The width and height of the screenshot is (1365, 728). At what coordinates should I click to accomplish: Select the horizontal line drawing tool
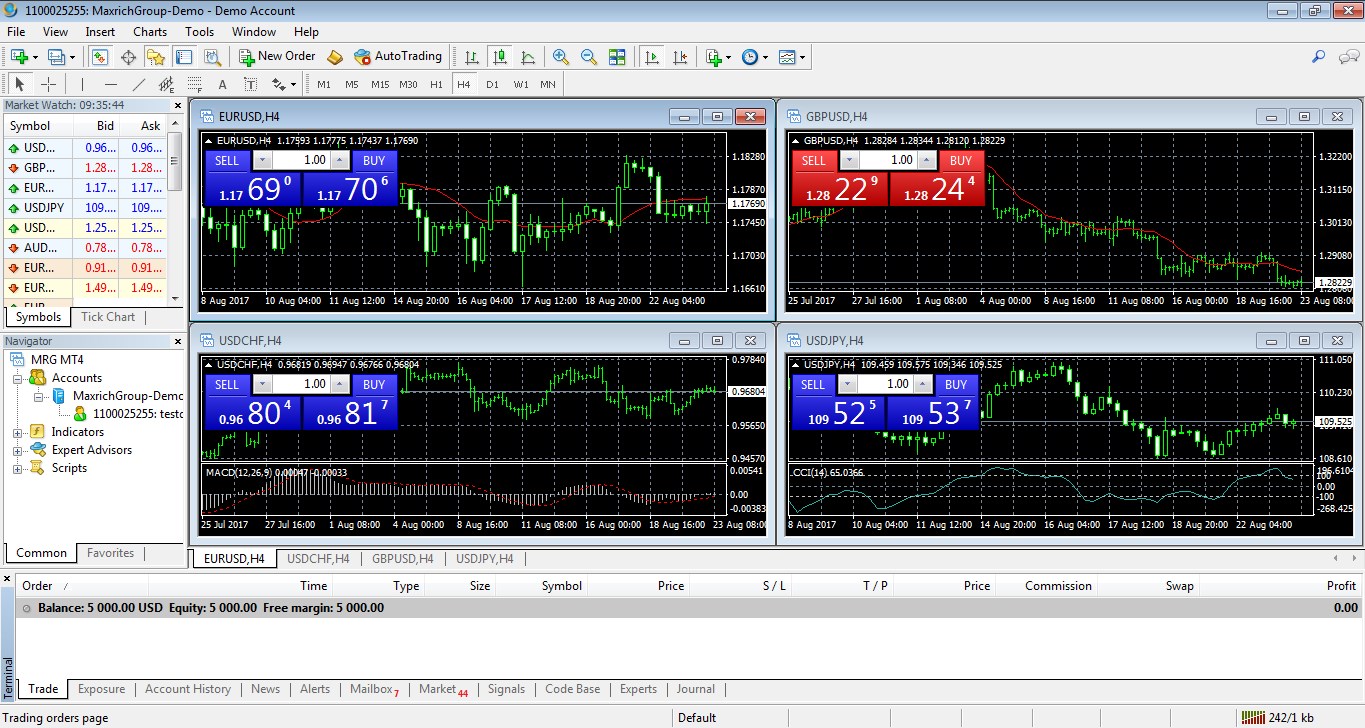click(111, 84)
